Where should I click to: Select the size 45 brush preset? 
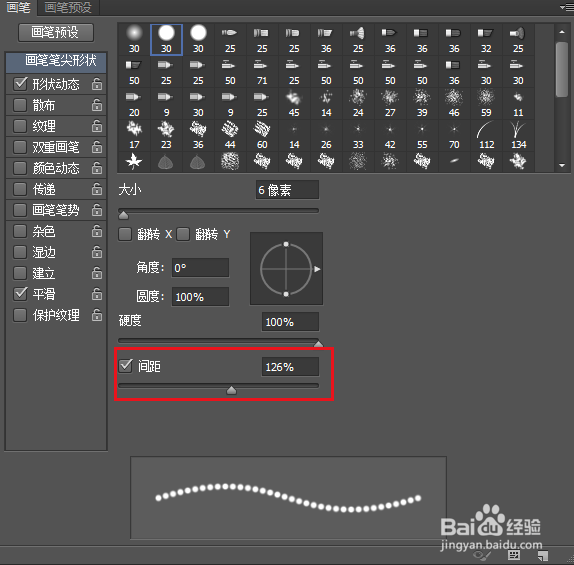[294, 104]
